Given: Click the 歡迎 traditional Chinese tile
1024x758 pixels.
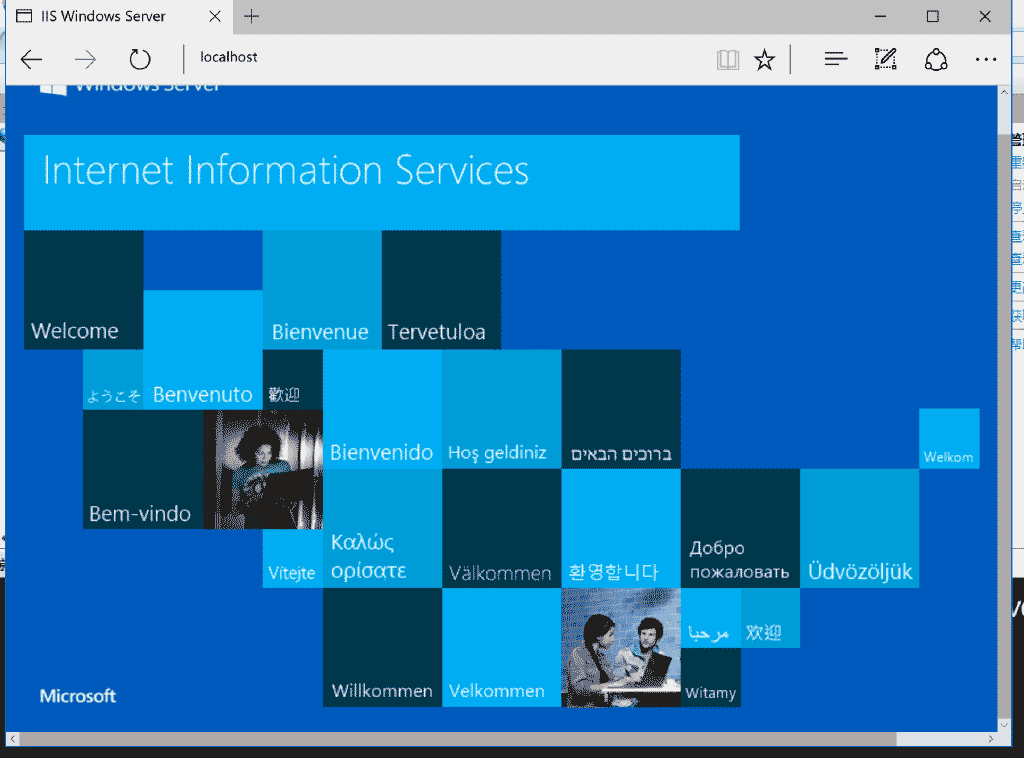Looking at the screenshot, I should click(293, 379).
